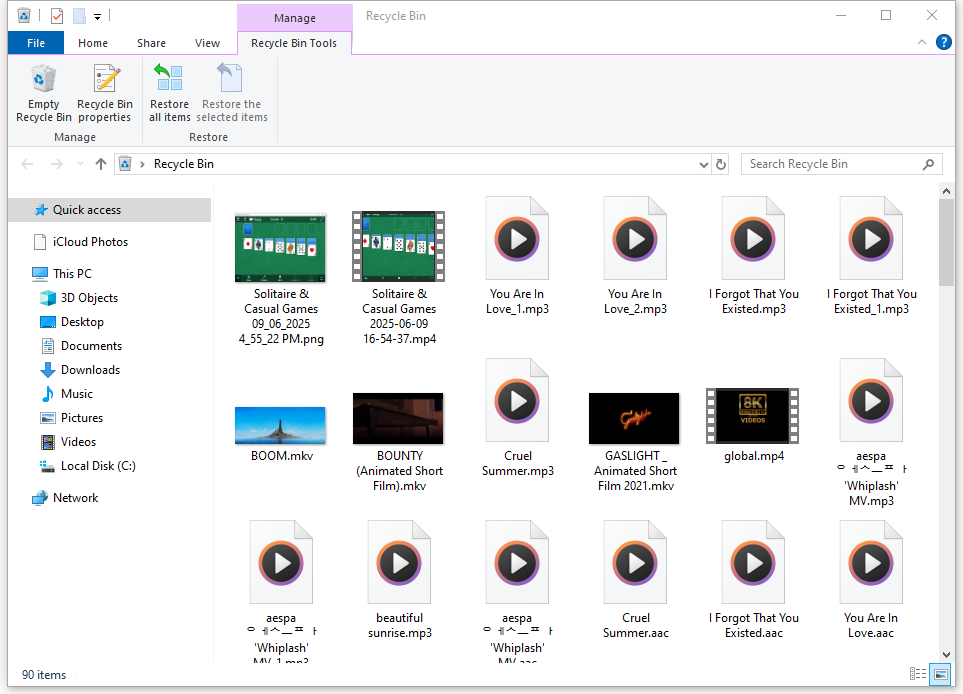The image size is (963, 694).
Task: Collapse the ribbon with the chevron
Action: 921,42
